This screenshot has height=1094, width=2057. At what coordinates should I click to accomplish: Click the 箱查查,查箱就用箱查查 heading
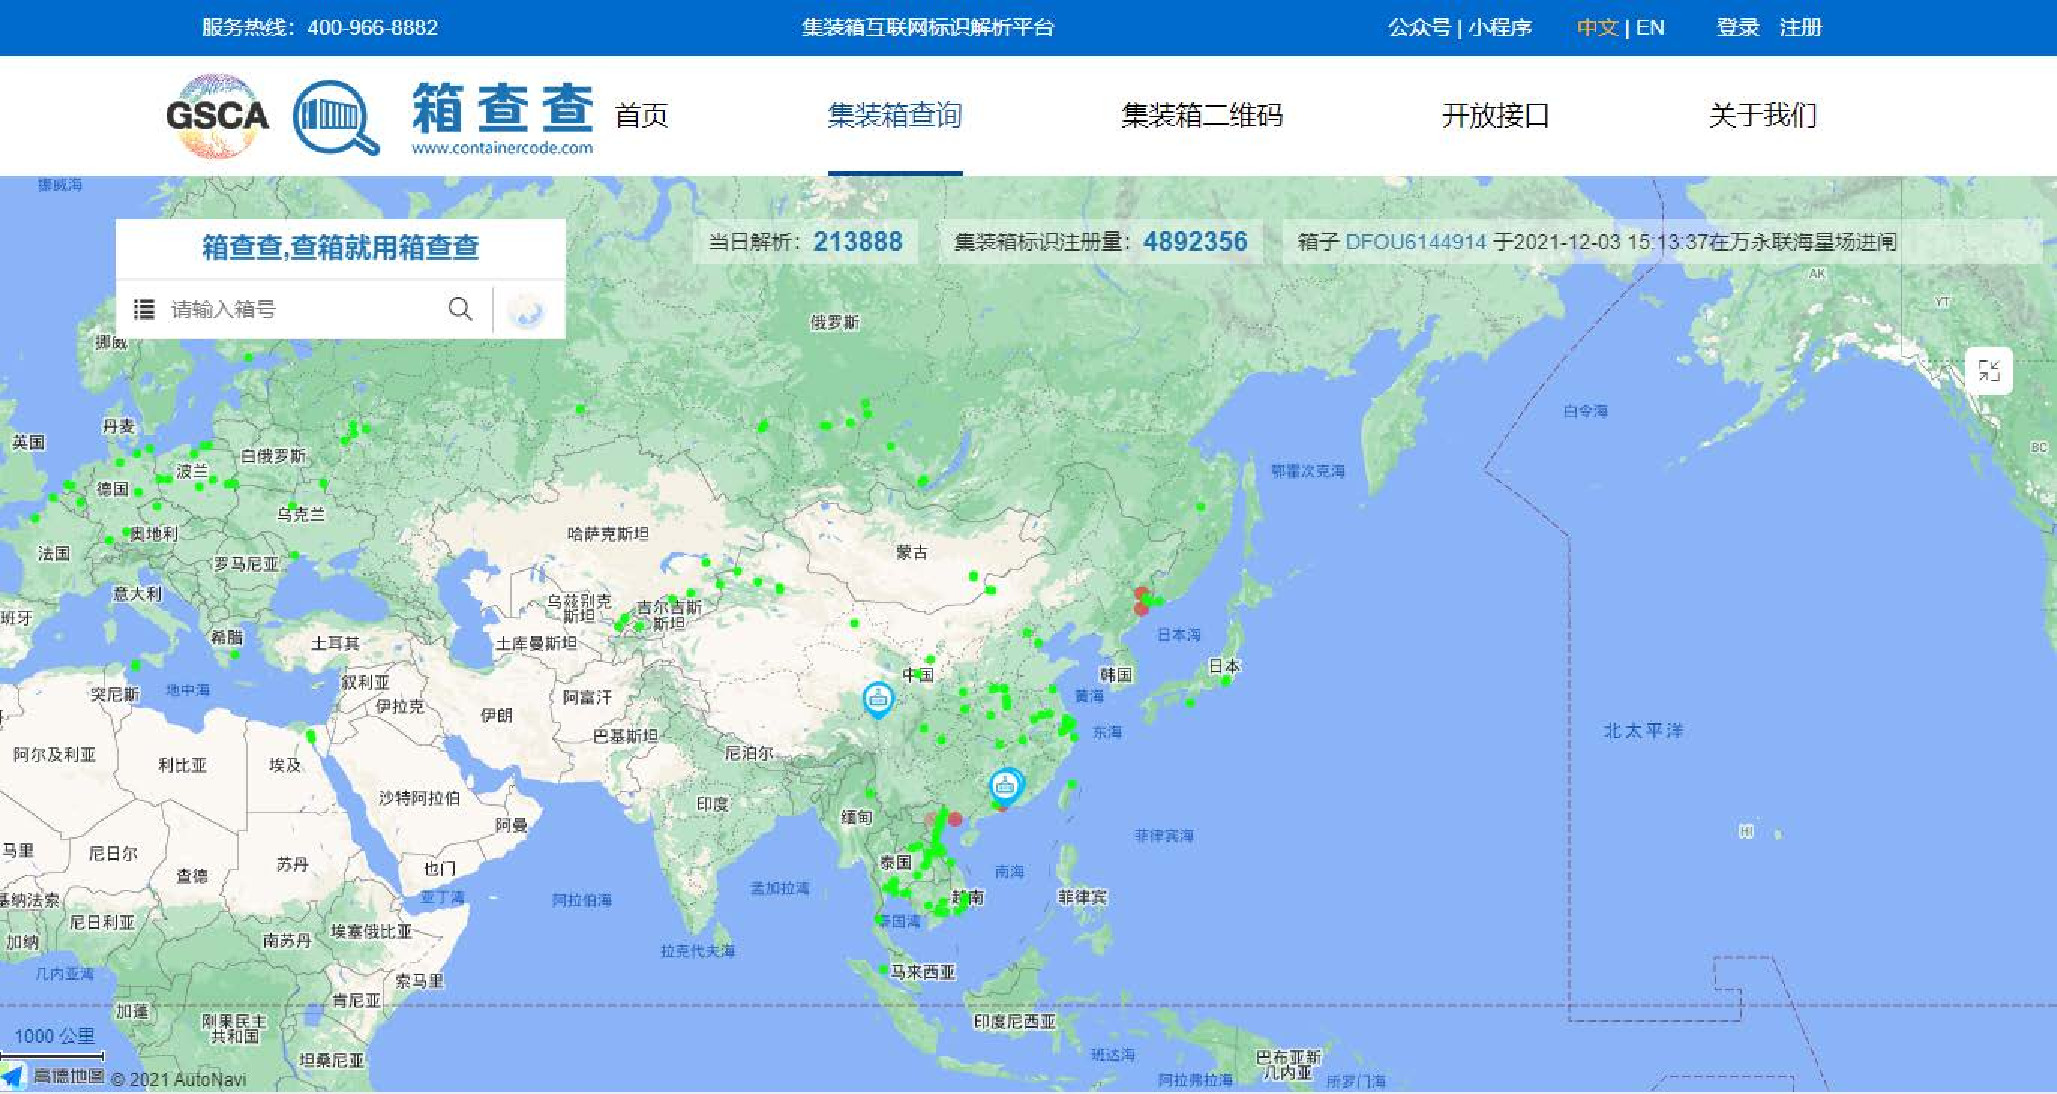341,247
